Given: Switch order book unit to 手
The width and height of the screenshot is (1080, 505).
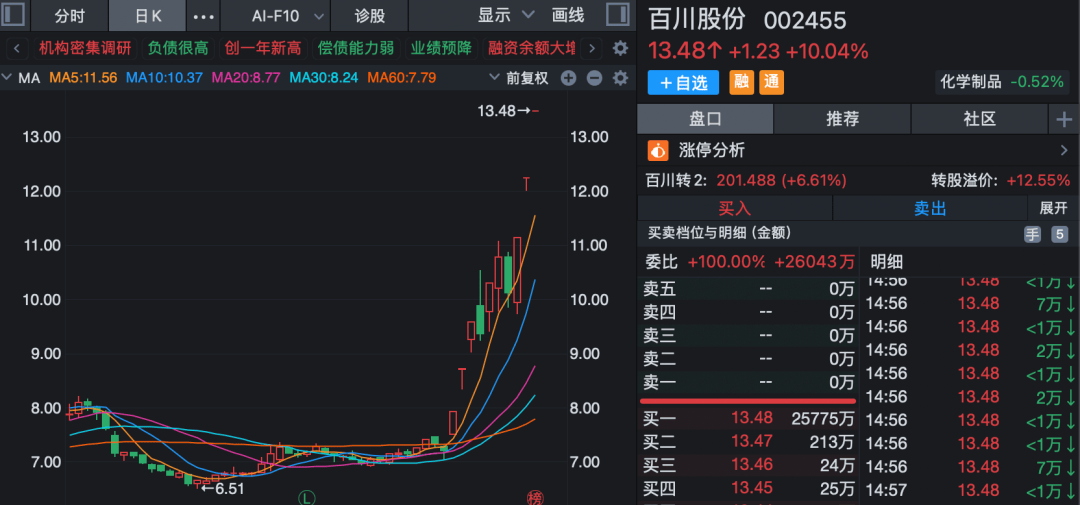Looking at the screenshot, I should (x=1032, y=234).
